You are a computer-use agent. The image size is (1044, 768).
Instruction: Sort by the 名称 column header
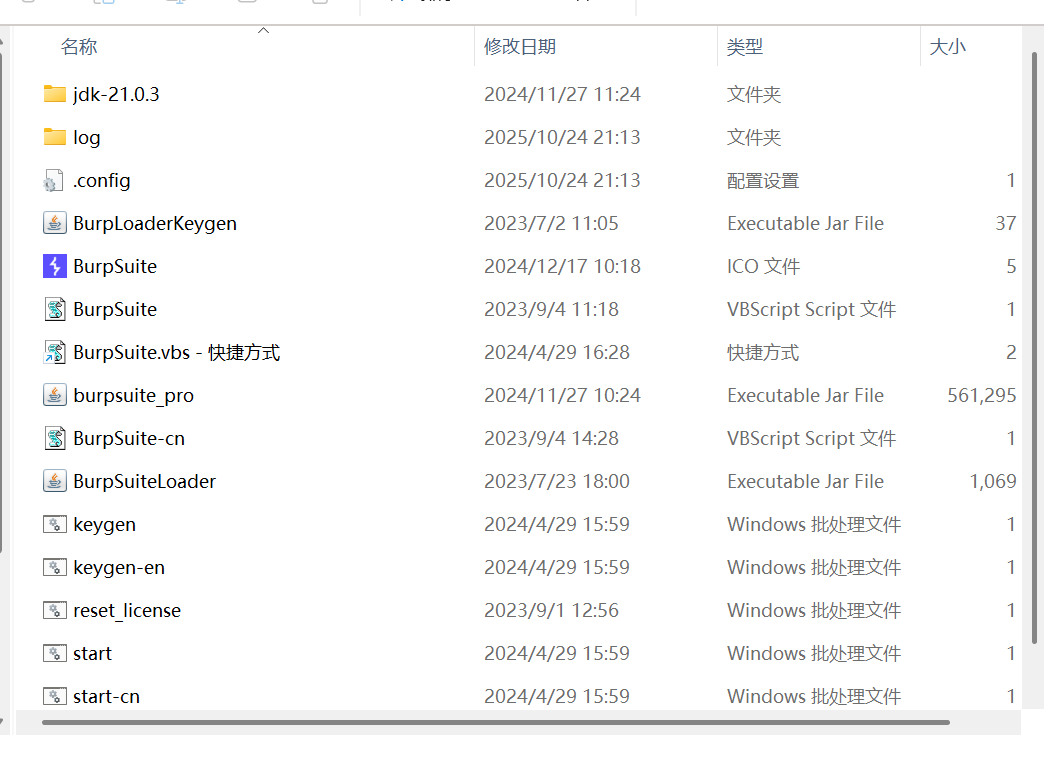(x=79, y=47)
